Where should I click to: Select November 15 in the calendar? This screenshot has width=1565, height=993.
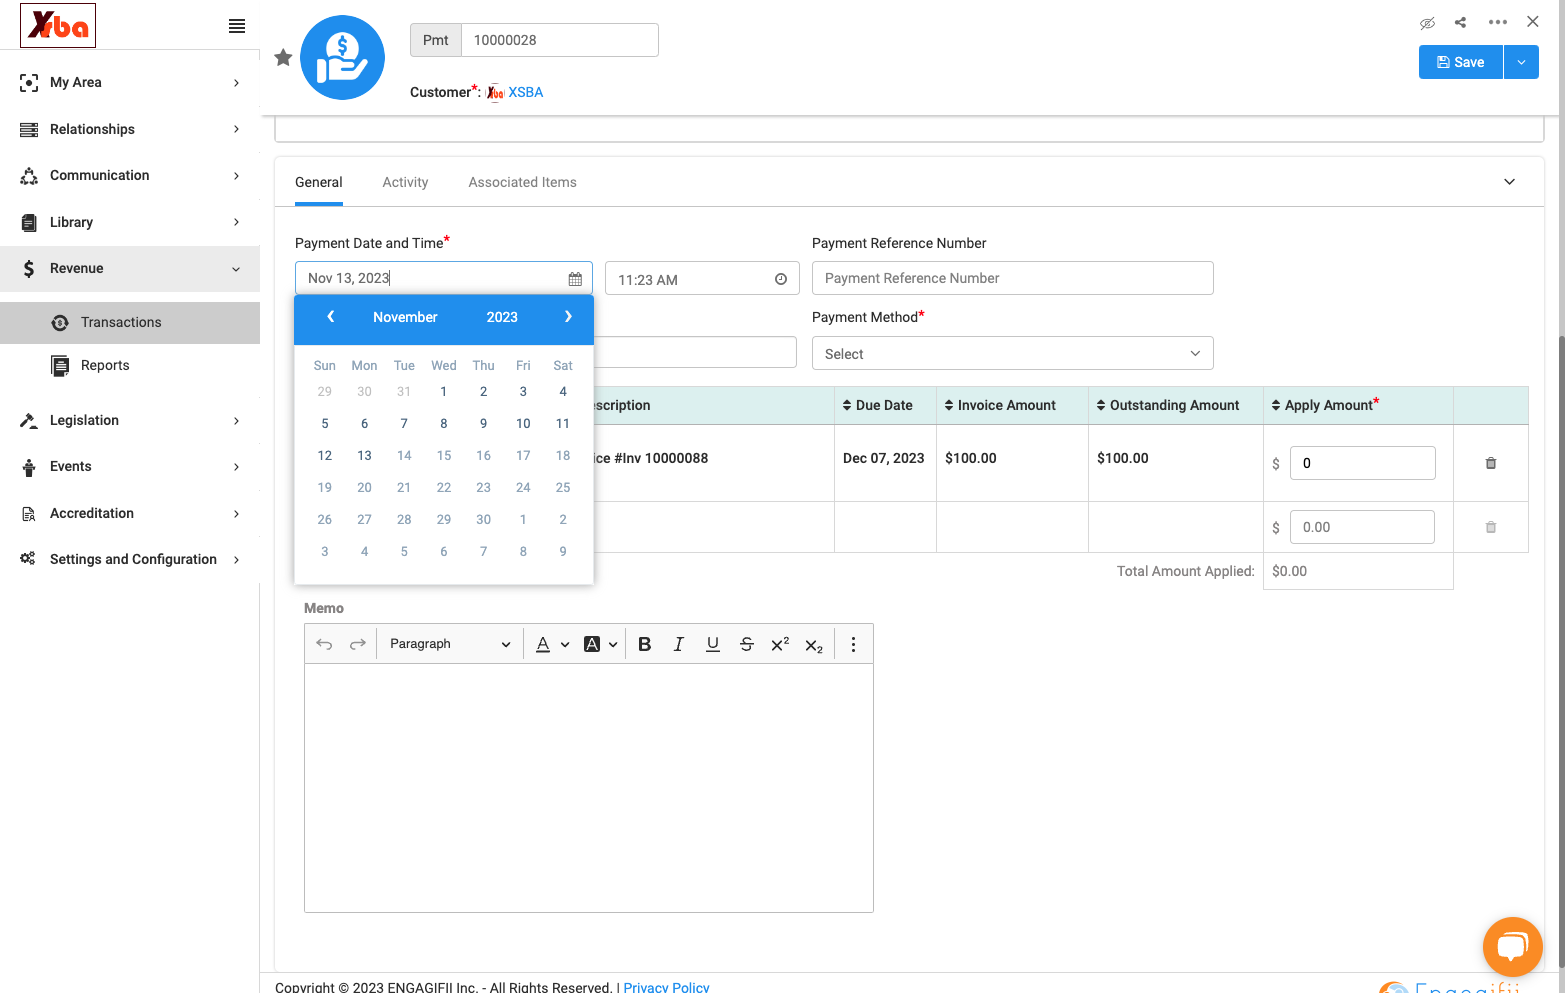(444, 455)
